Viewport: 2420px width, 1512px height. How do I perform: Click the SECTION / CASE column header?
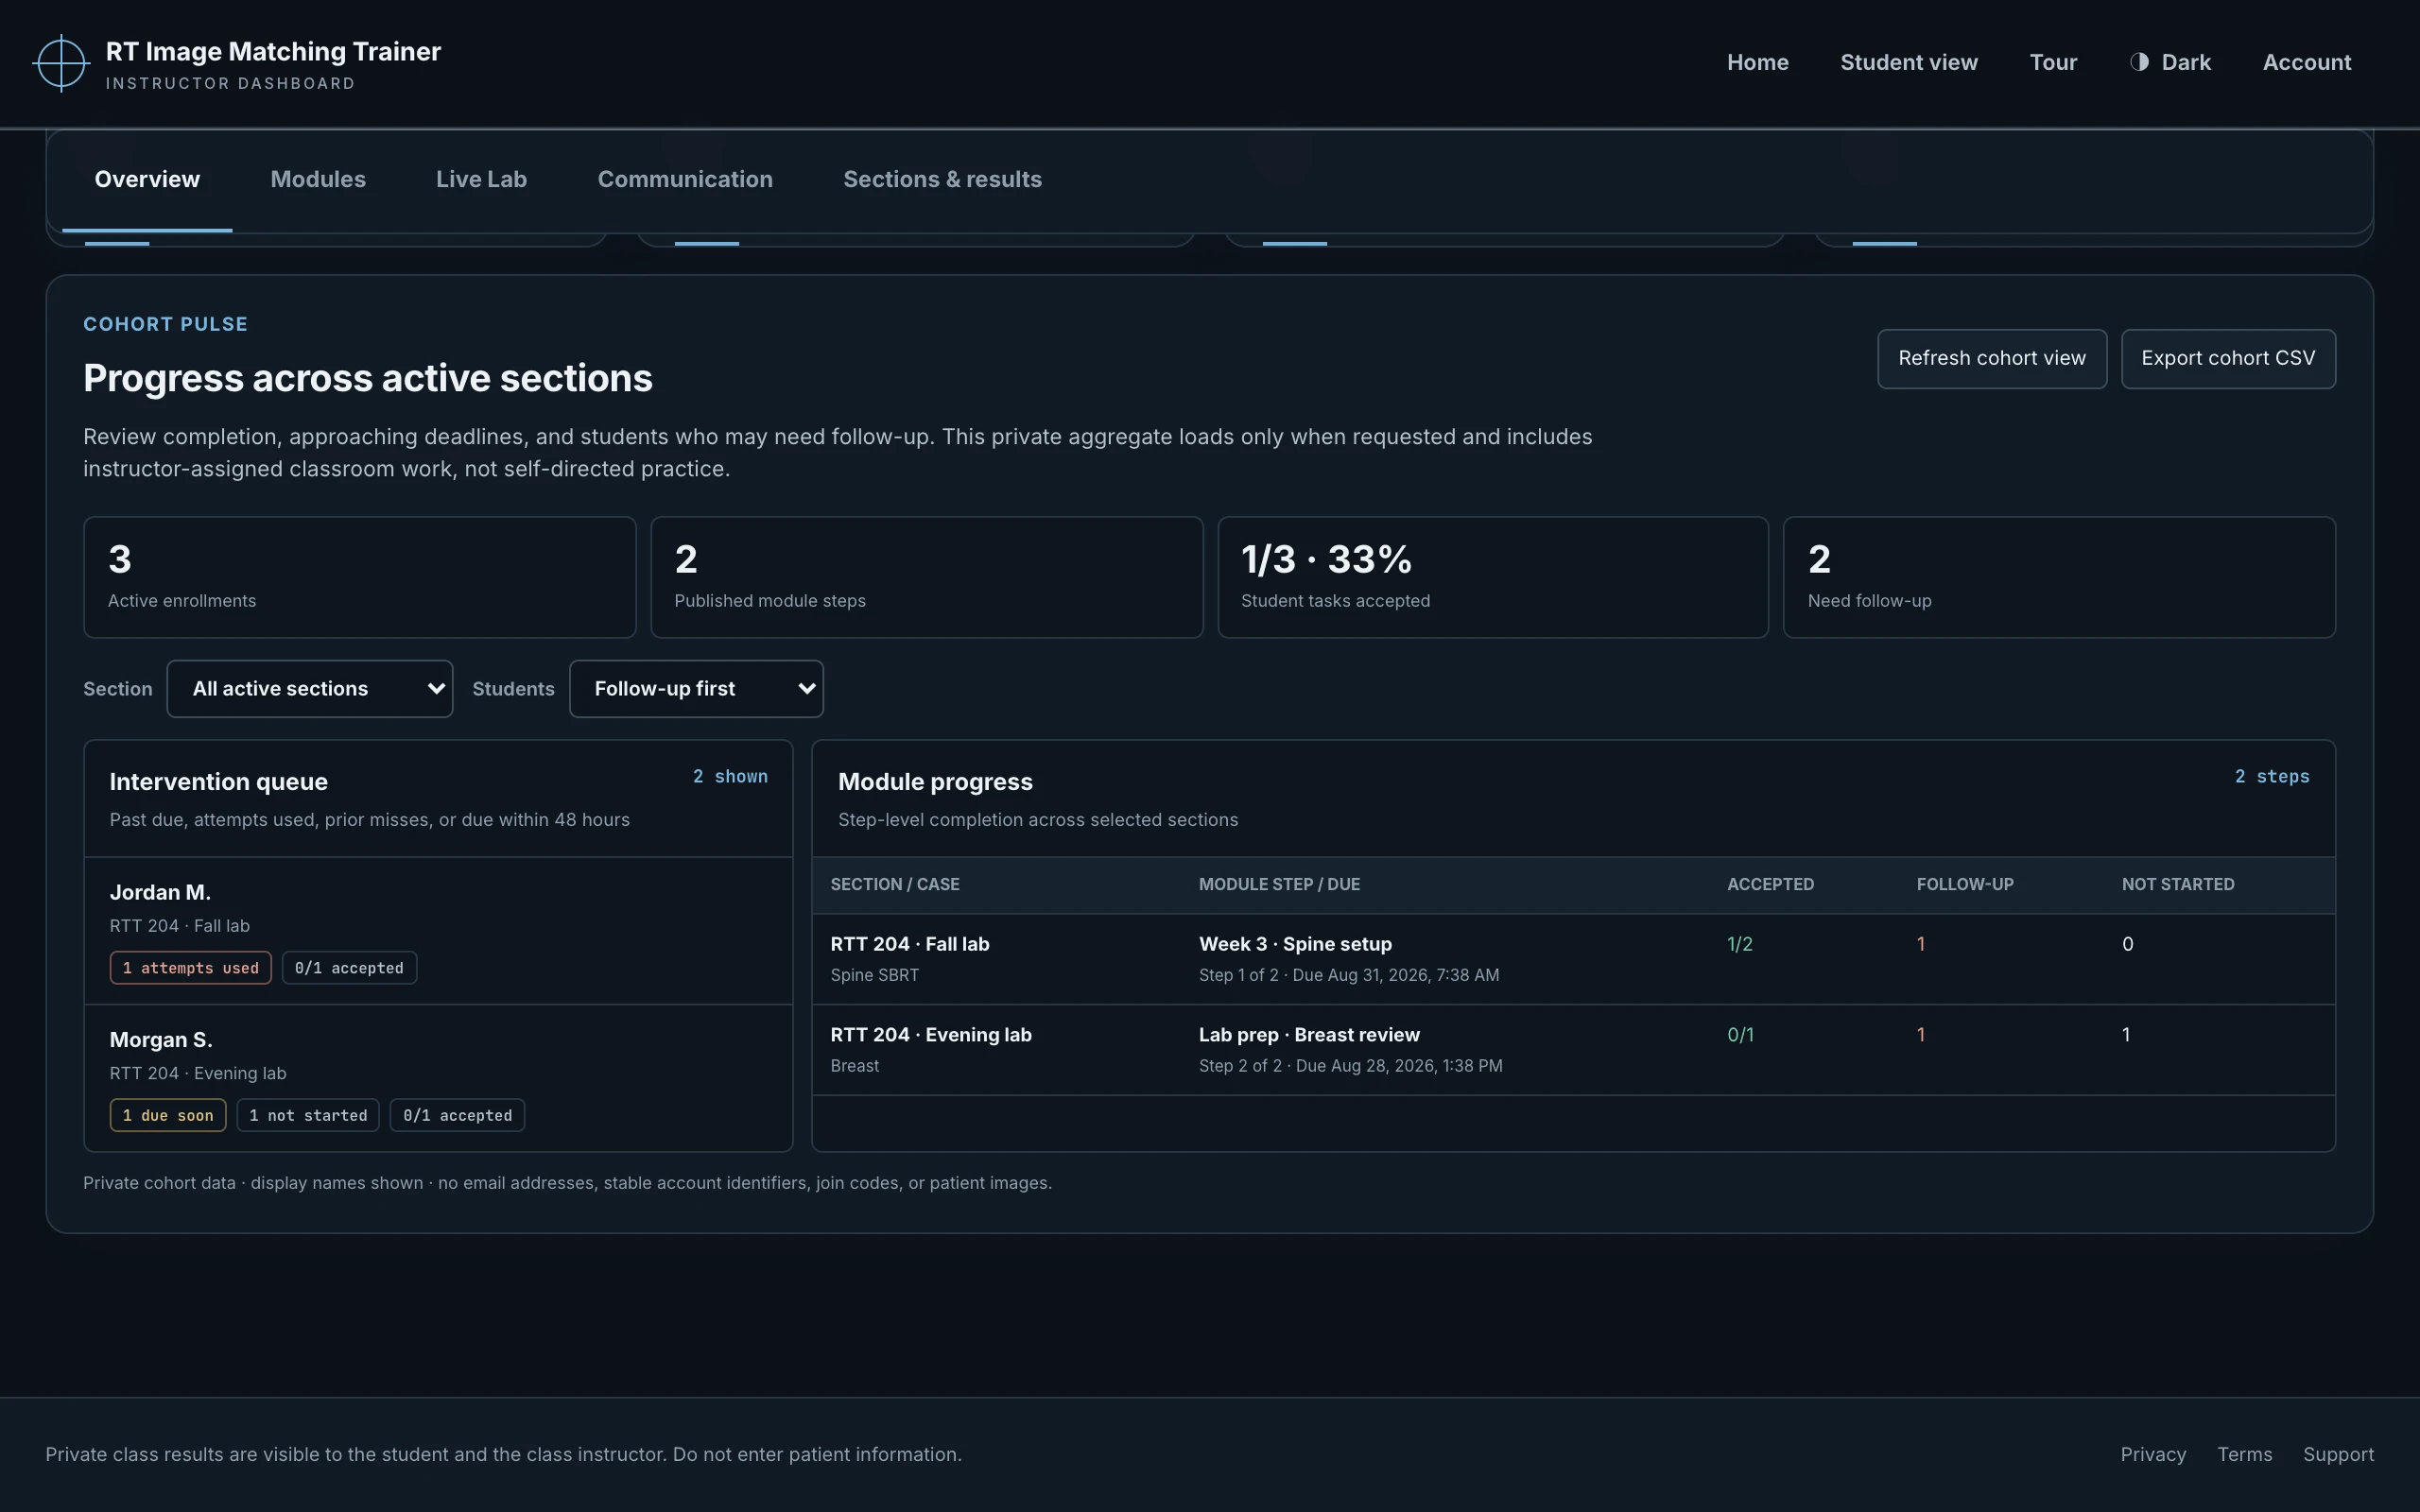click(894, 885)
